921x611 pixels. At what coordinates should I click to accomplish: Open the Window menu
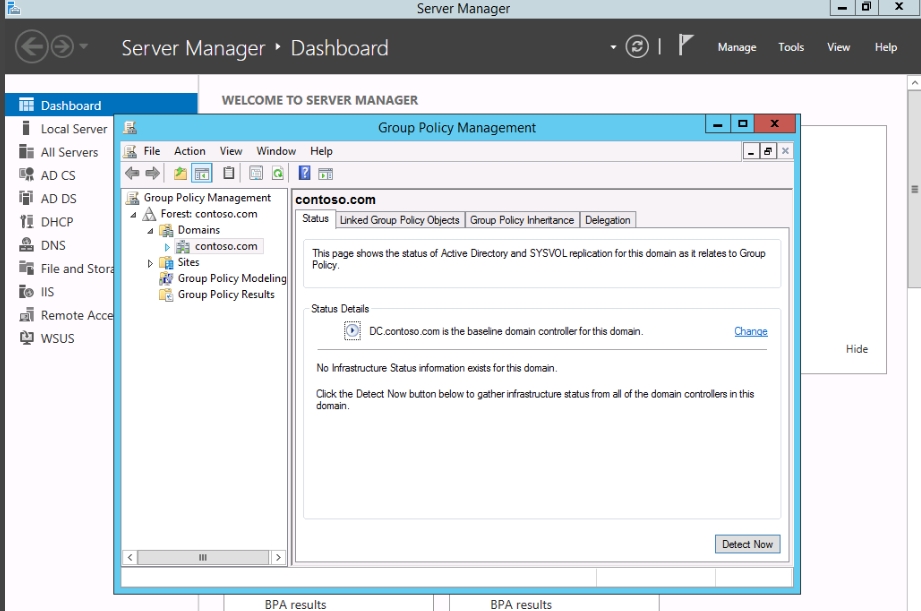(276, 151)
